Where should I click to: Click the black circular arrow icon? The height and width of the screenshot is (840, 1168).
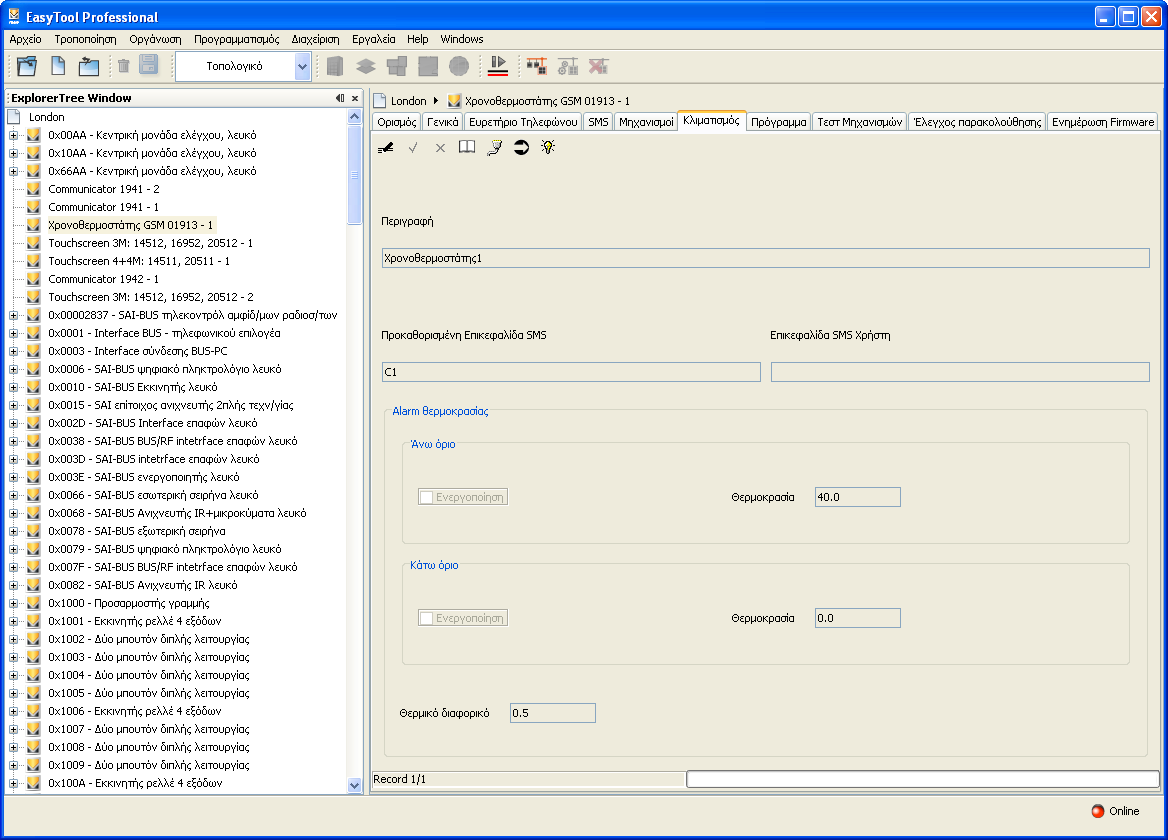(521, 147)
